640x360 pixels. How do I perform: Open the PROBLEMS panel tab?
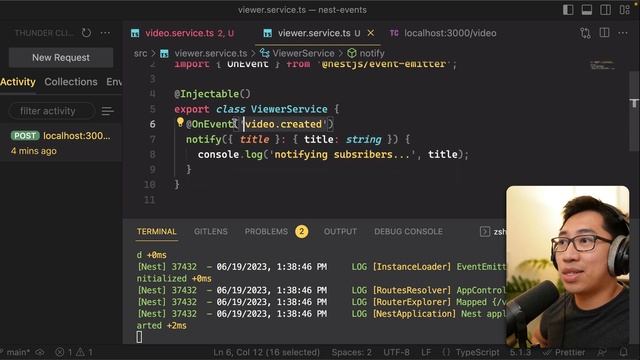pyautogui.click(x=266, y=231)
